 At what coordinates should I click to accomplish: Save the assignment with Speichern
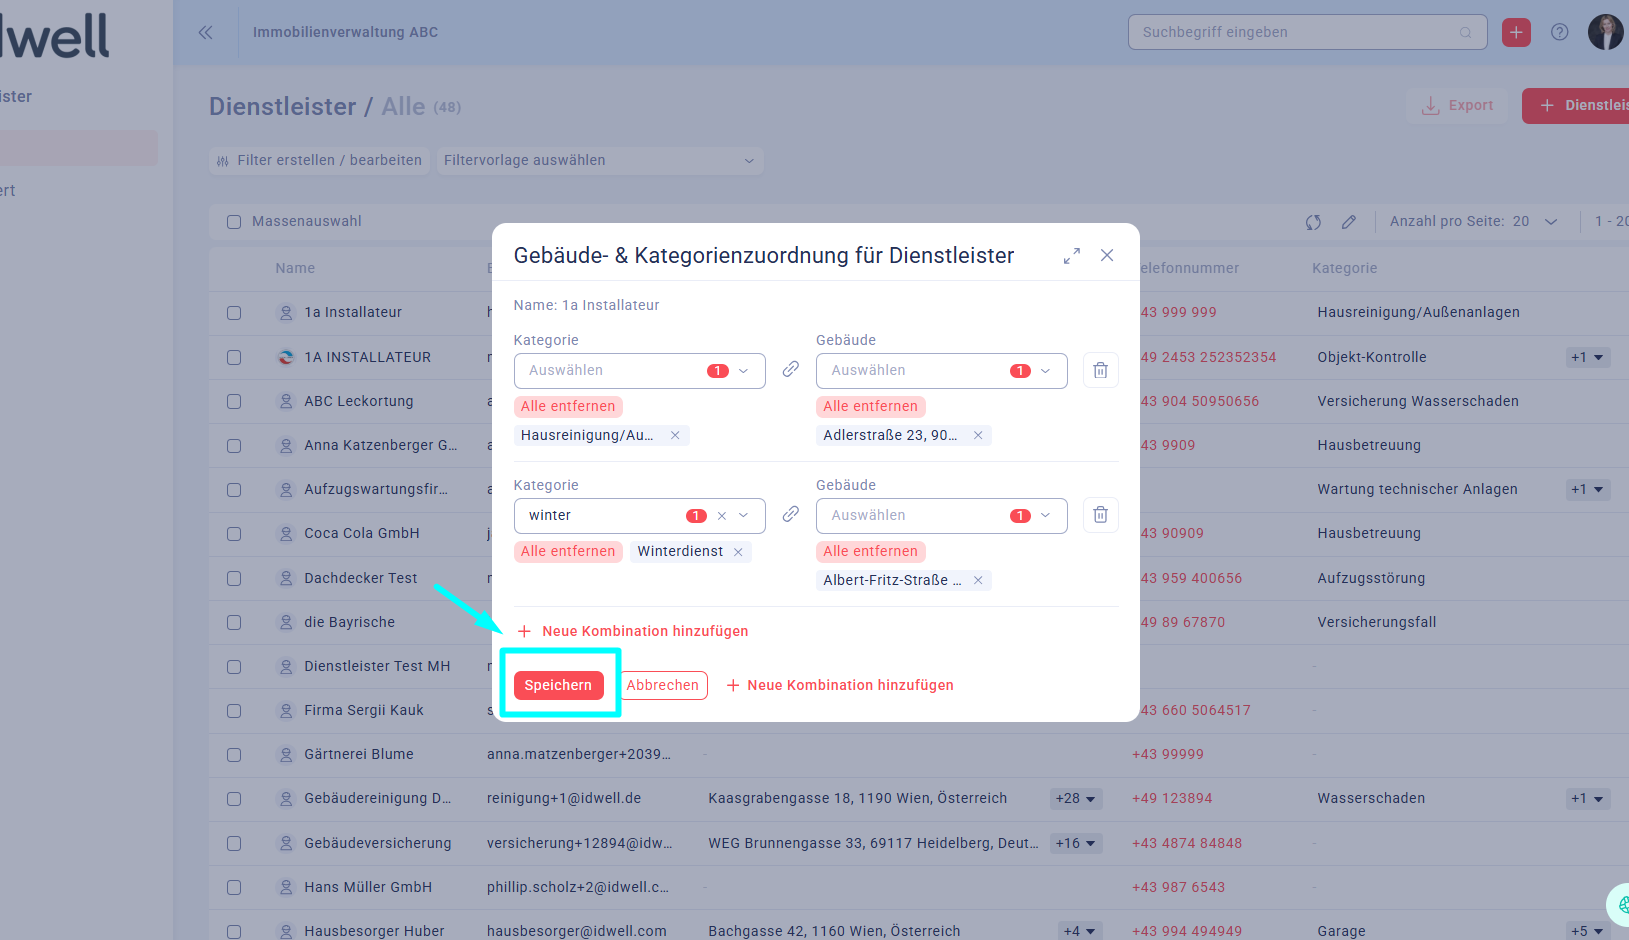pyautogui.click(x=558, y=685)
